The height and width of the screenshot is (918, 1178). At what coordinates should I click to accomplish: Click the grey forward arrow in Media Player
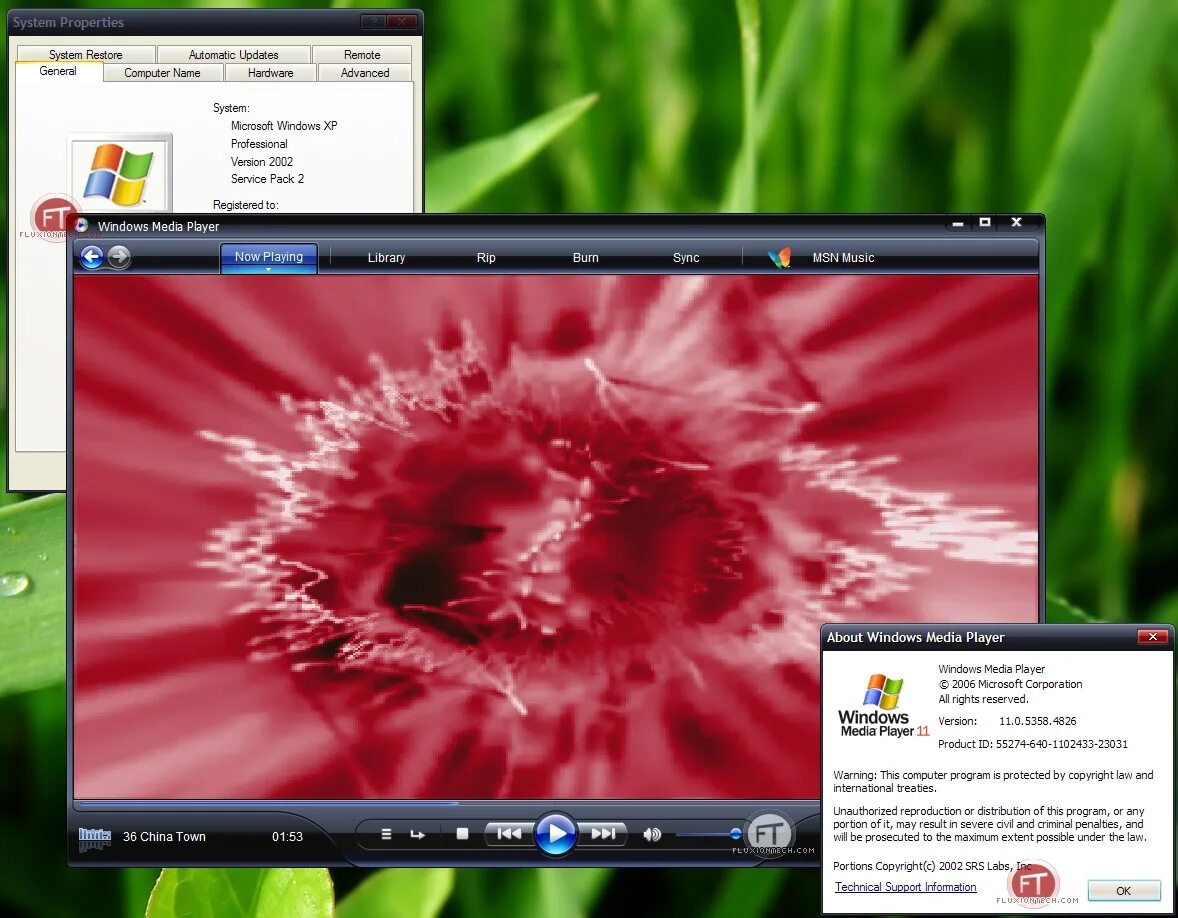coord(119,257)
